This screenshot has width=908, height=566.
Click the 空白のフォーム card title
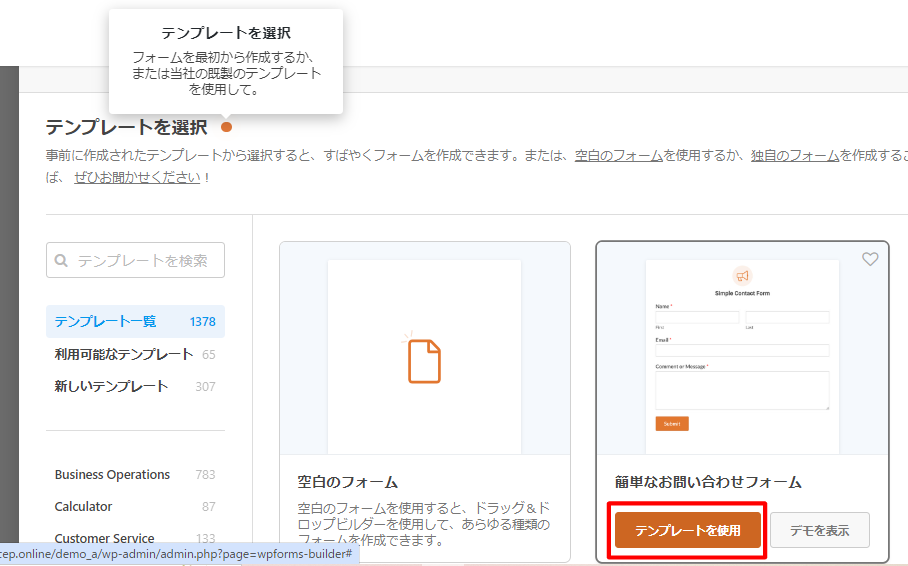348,482
